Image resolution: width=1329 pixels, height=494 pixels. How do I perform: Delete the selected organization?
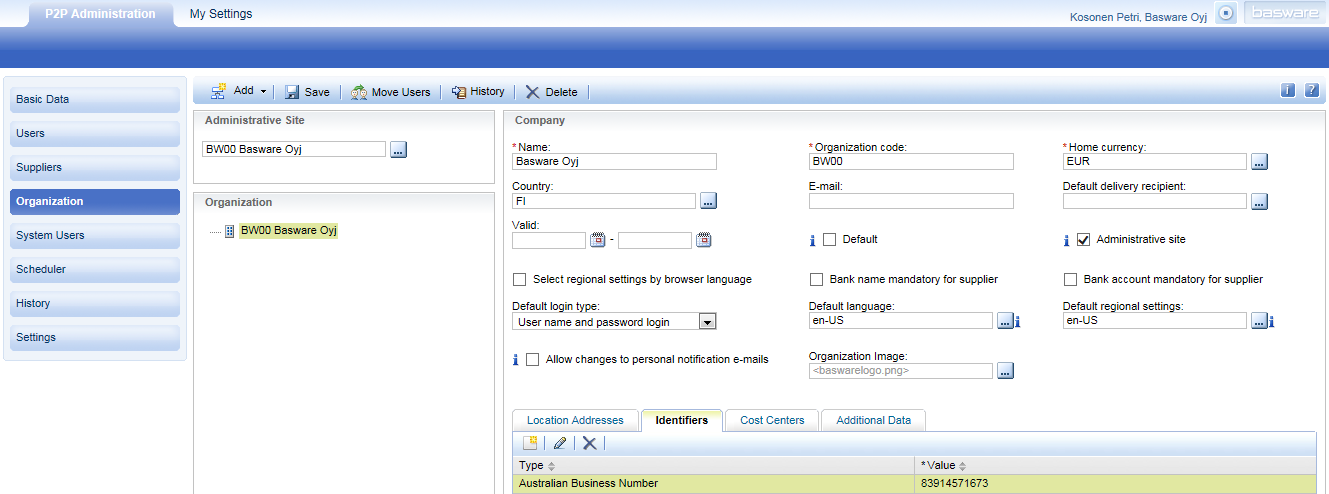click(551, 92)
